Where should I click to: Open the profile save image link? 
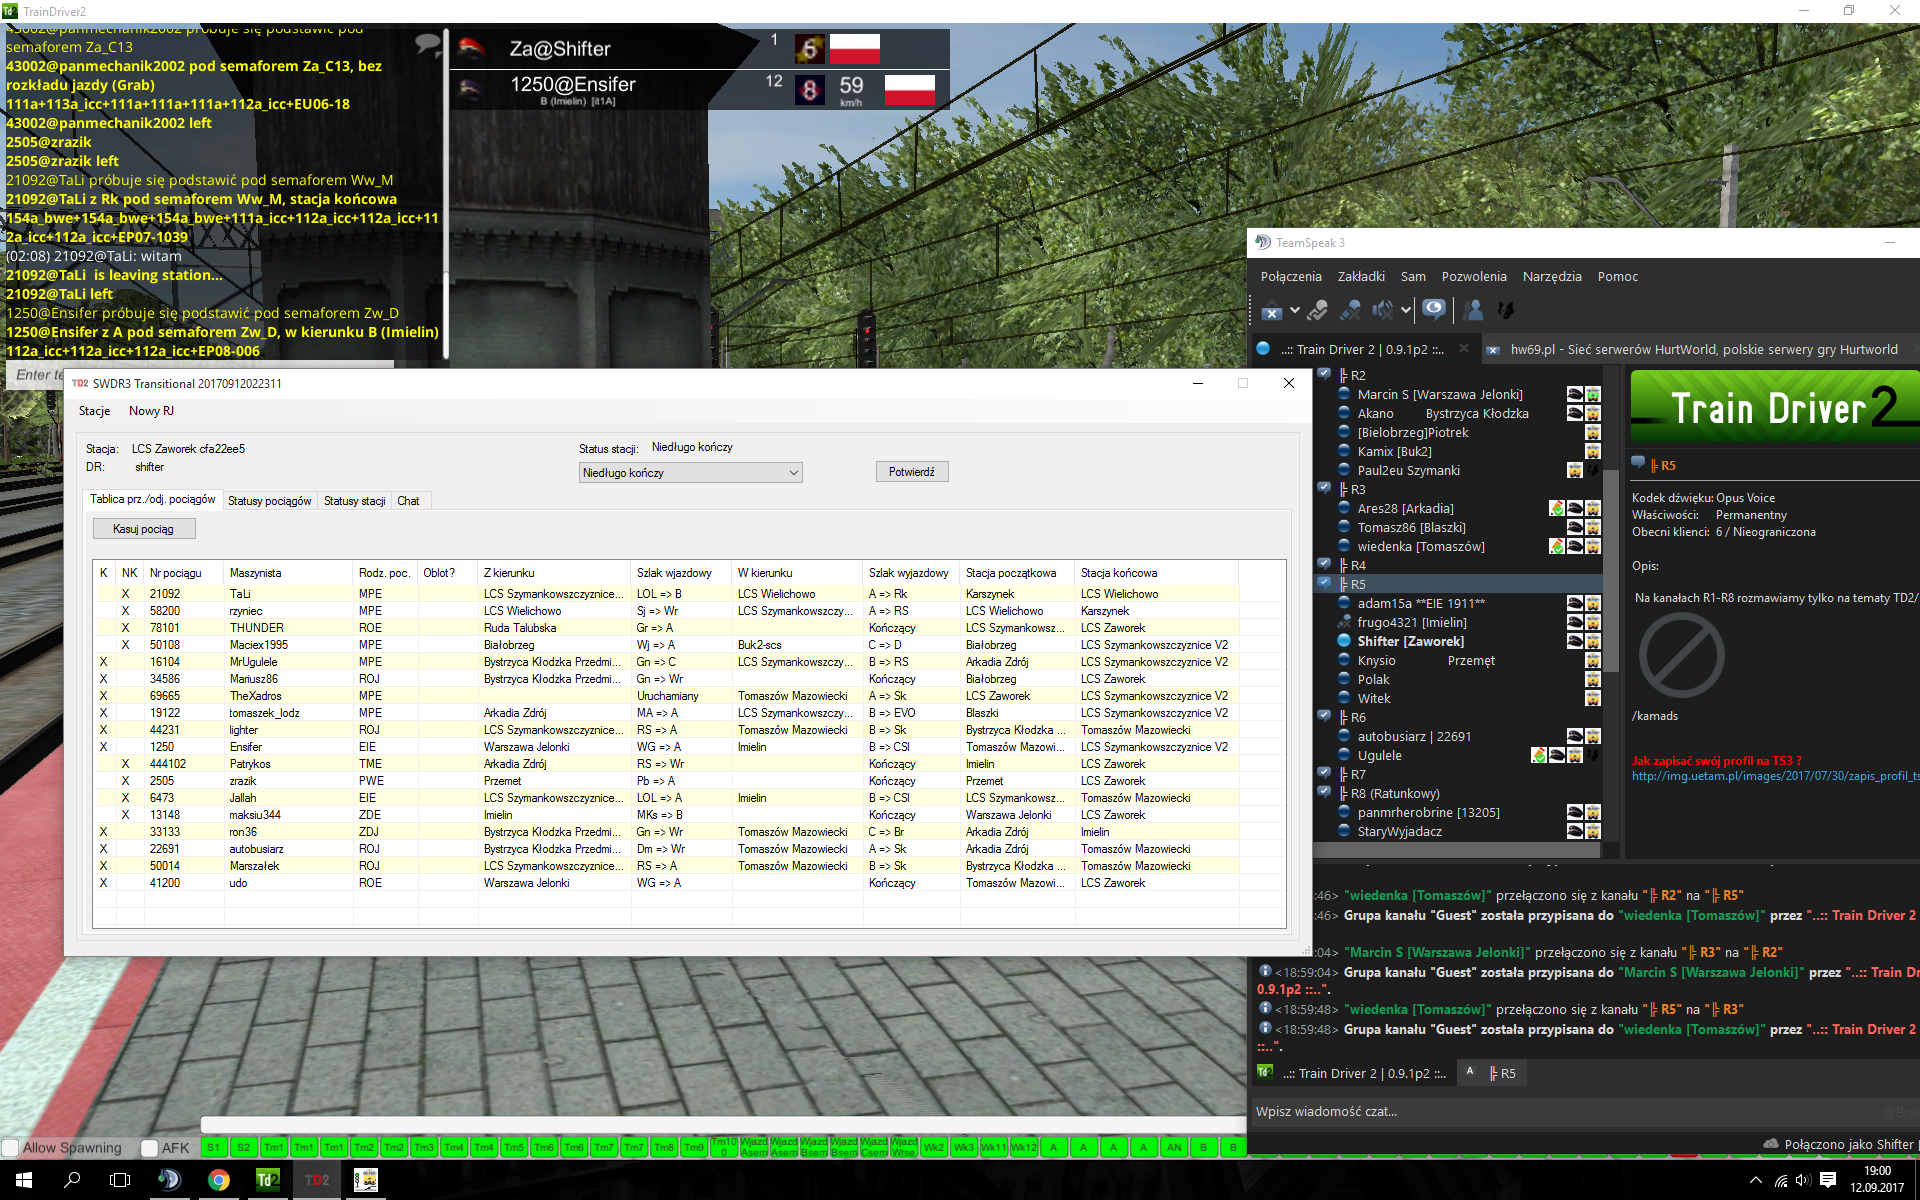pyautogui.click(x=1775, y=776)
